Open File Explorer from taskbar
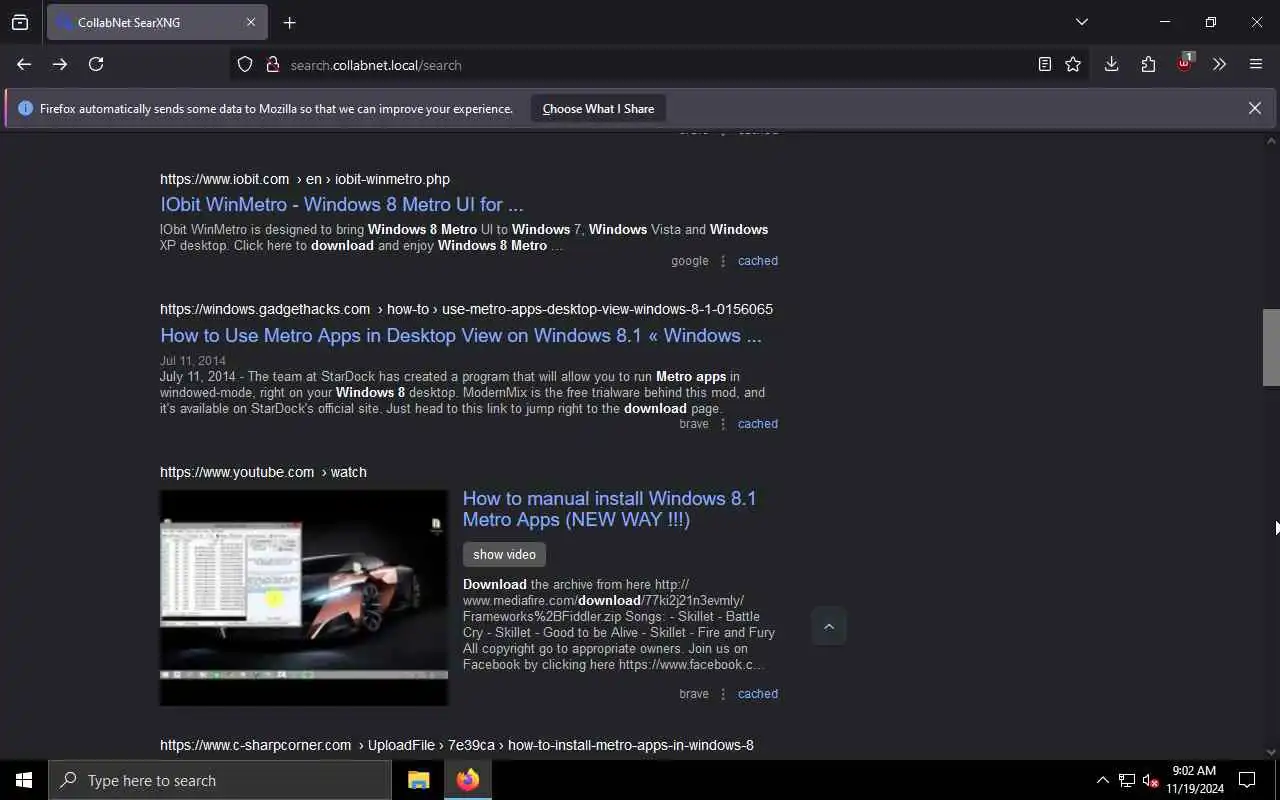Viewport: 1280px width, 800px height. pos(418,780)
